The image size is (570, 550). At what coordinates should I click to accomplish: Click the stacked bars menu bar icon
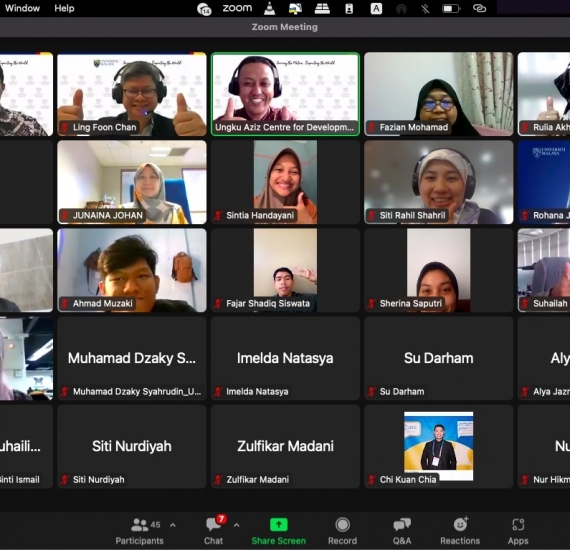(x=322, y=8)
